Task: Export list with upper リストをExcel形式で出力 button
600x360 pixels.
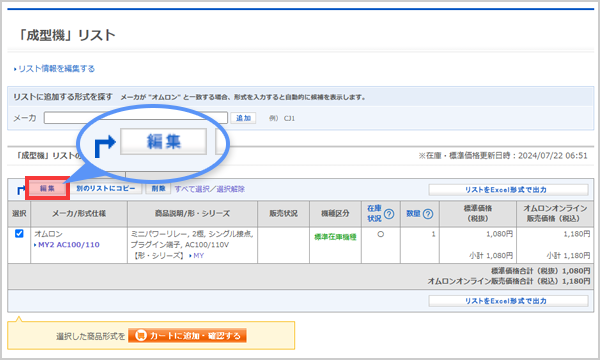Action: pyautogui.click(x=508, y=189)
